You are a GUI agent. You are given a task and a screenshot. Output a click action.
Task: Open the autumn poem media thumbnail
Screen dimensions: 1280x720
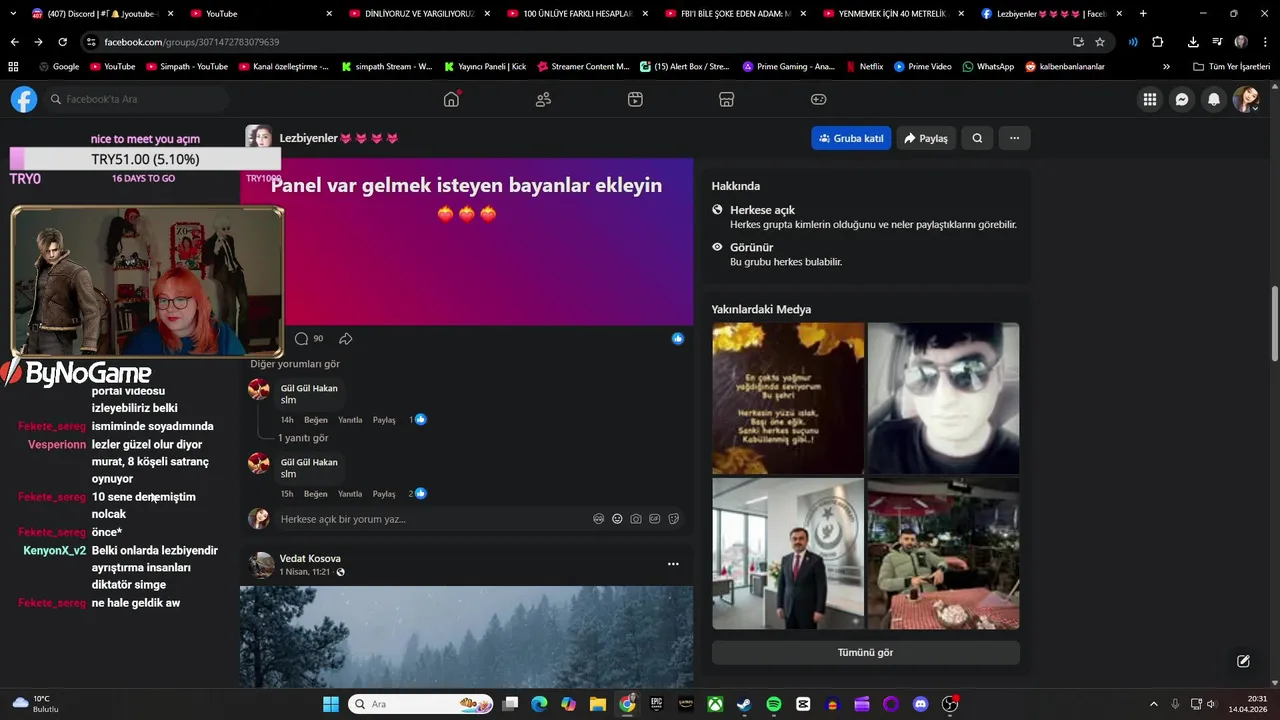[x=788, y=398]
